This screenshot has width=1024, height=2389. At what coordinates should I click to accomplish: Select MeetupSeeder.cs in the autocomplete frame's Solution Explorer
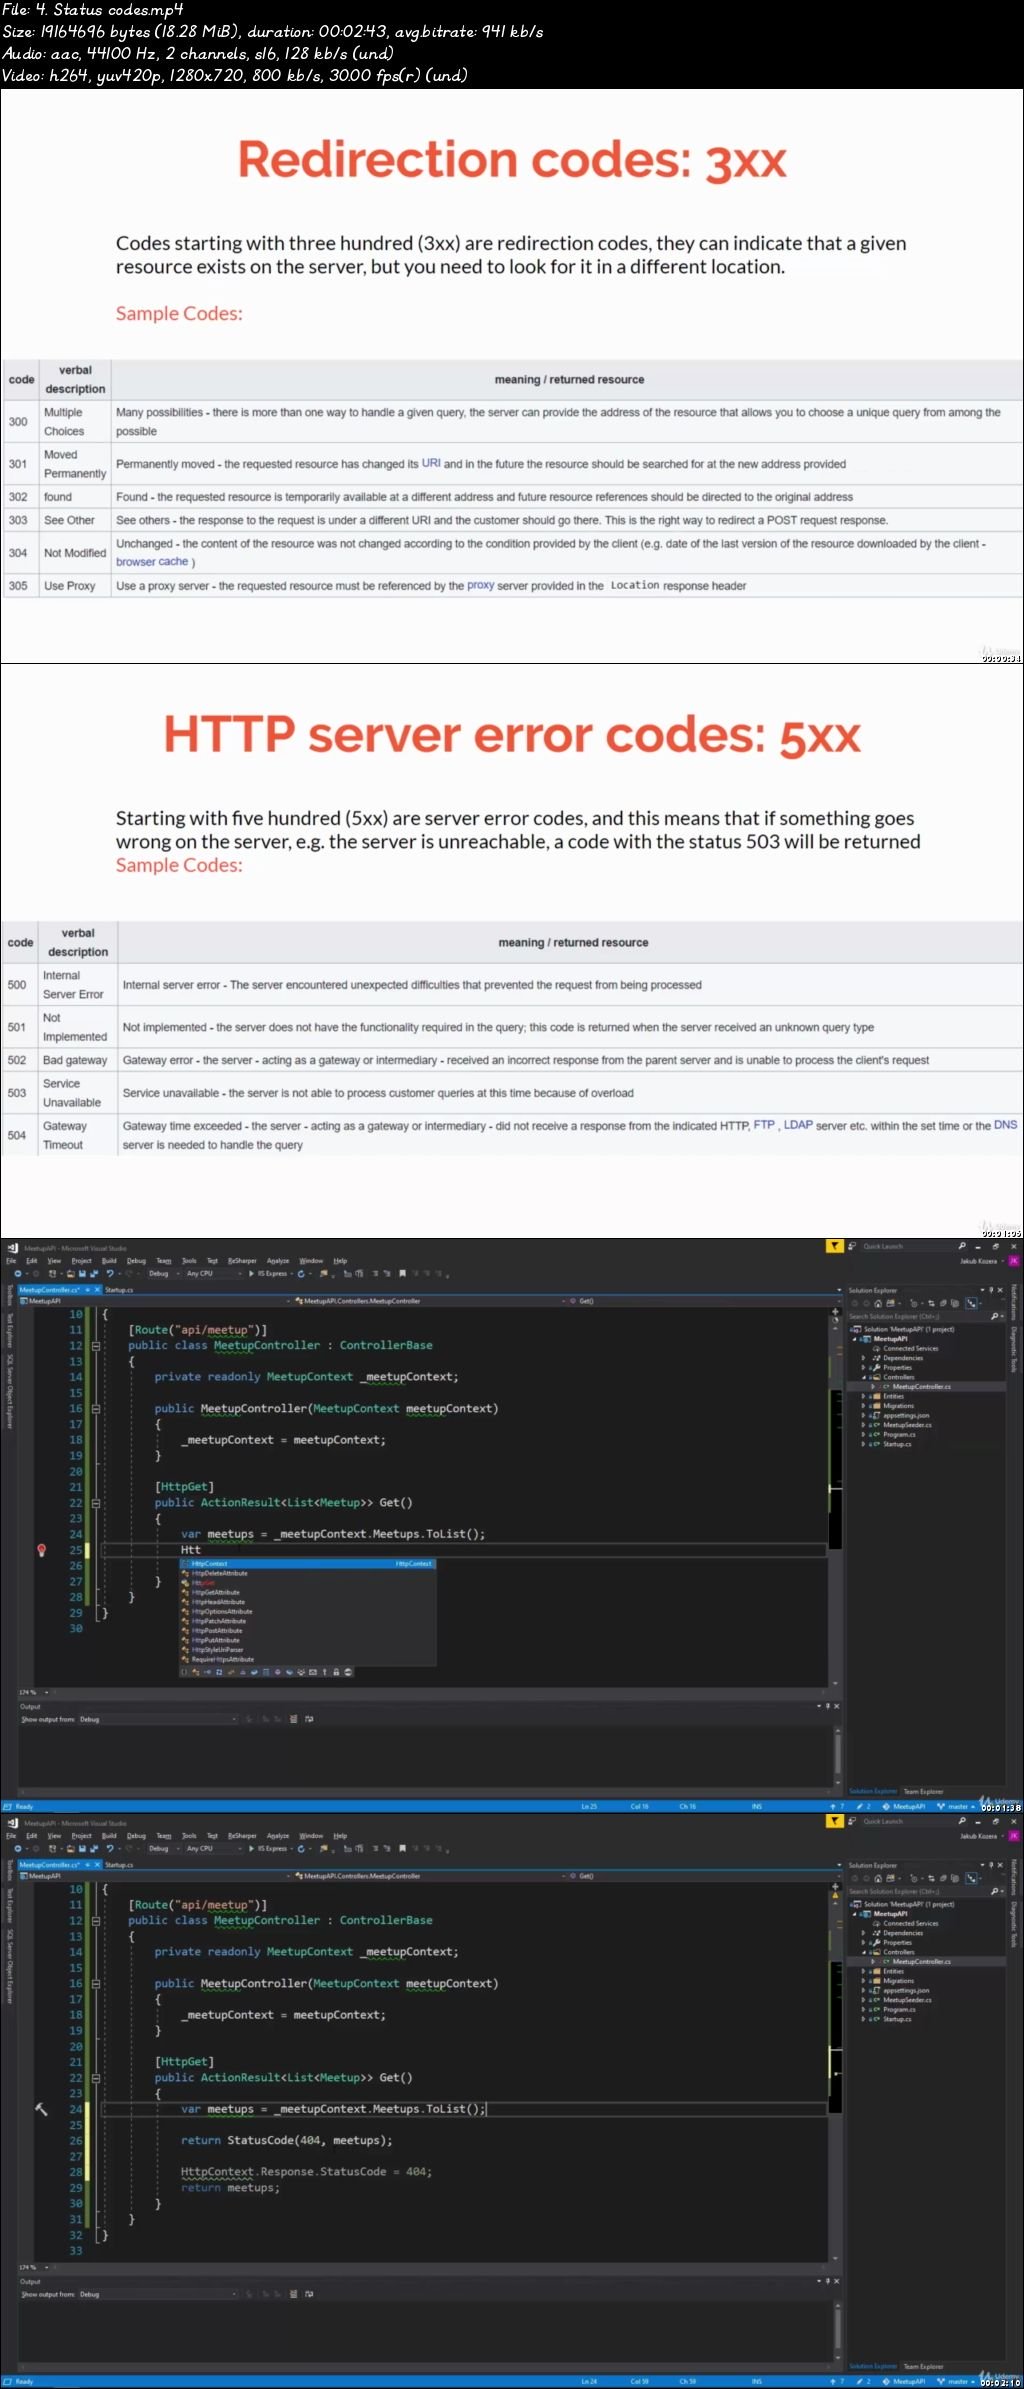[x=907, y=1425]
